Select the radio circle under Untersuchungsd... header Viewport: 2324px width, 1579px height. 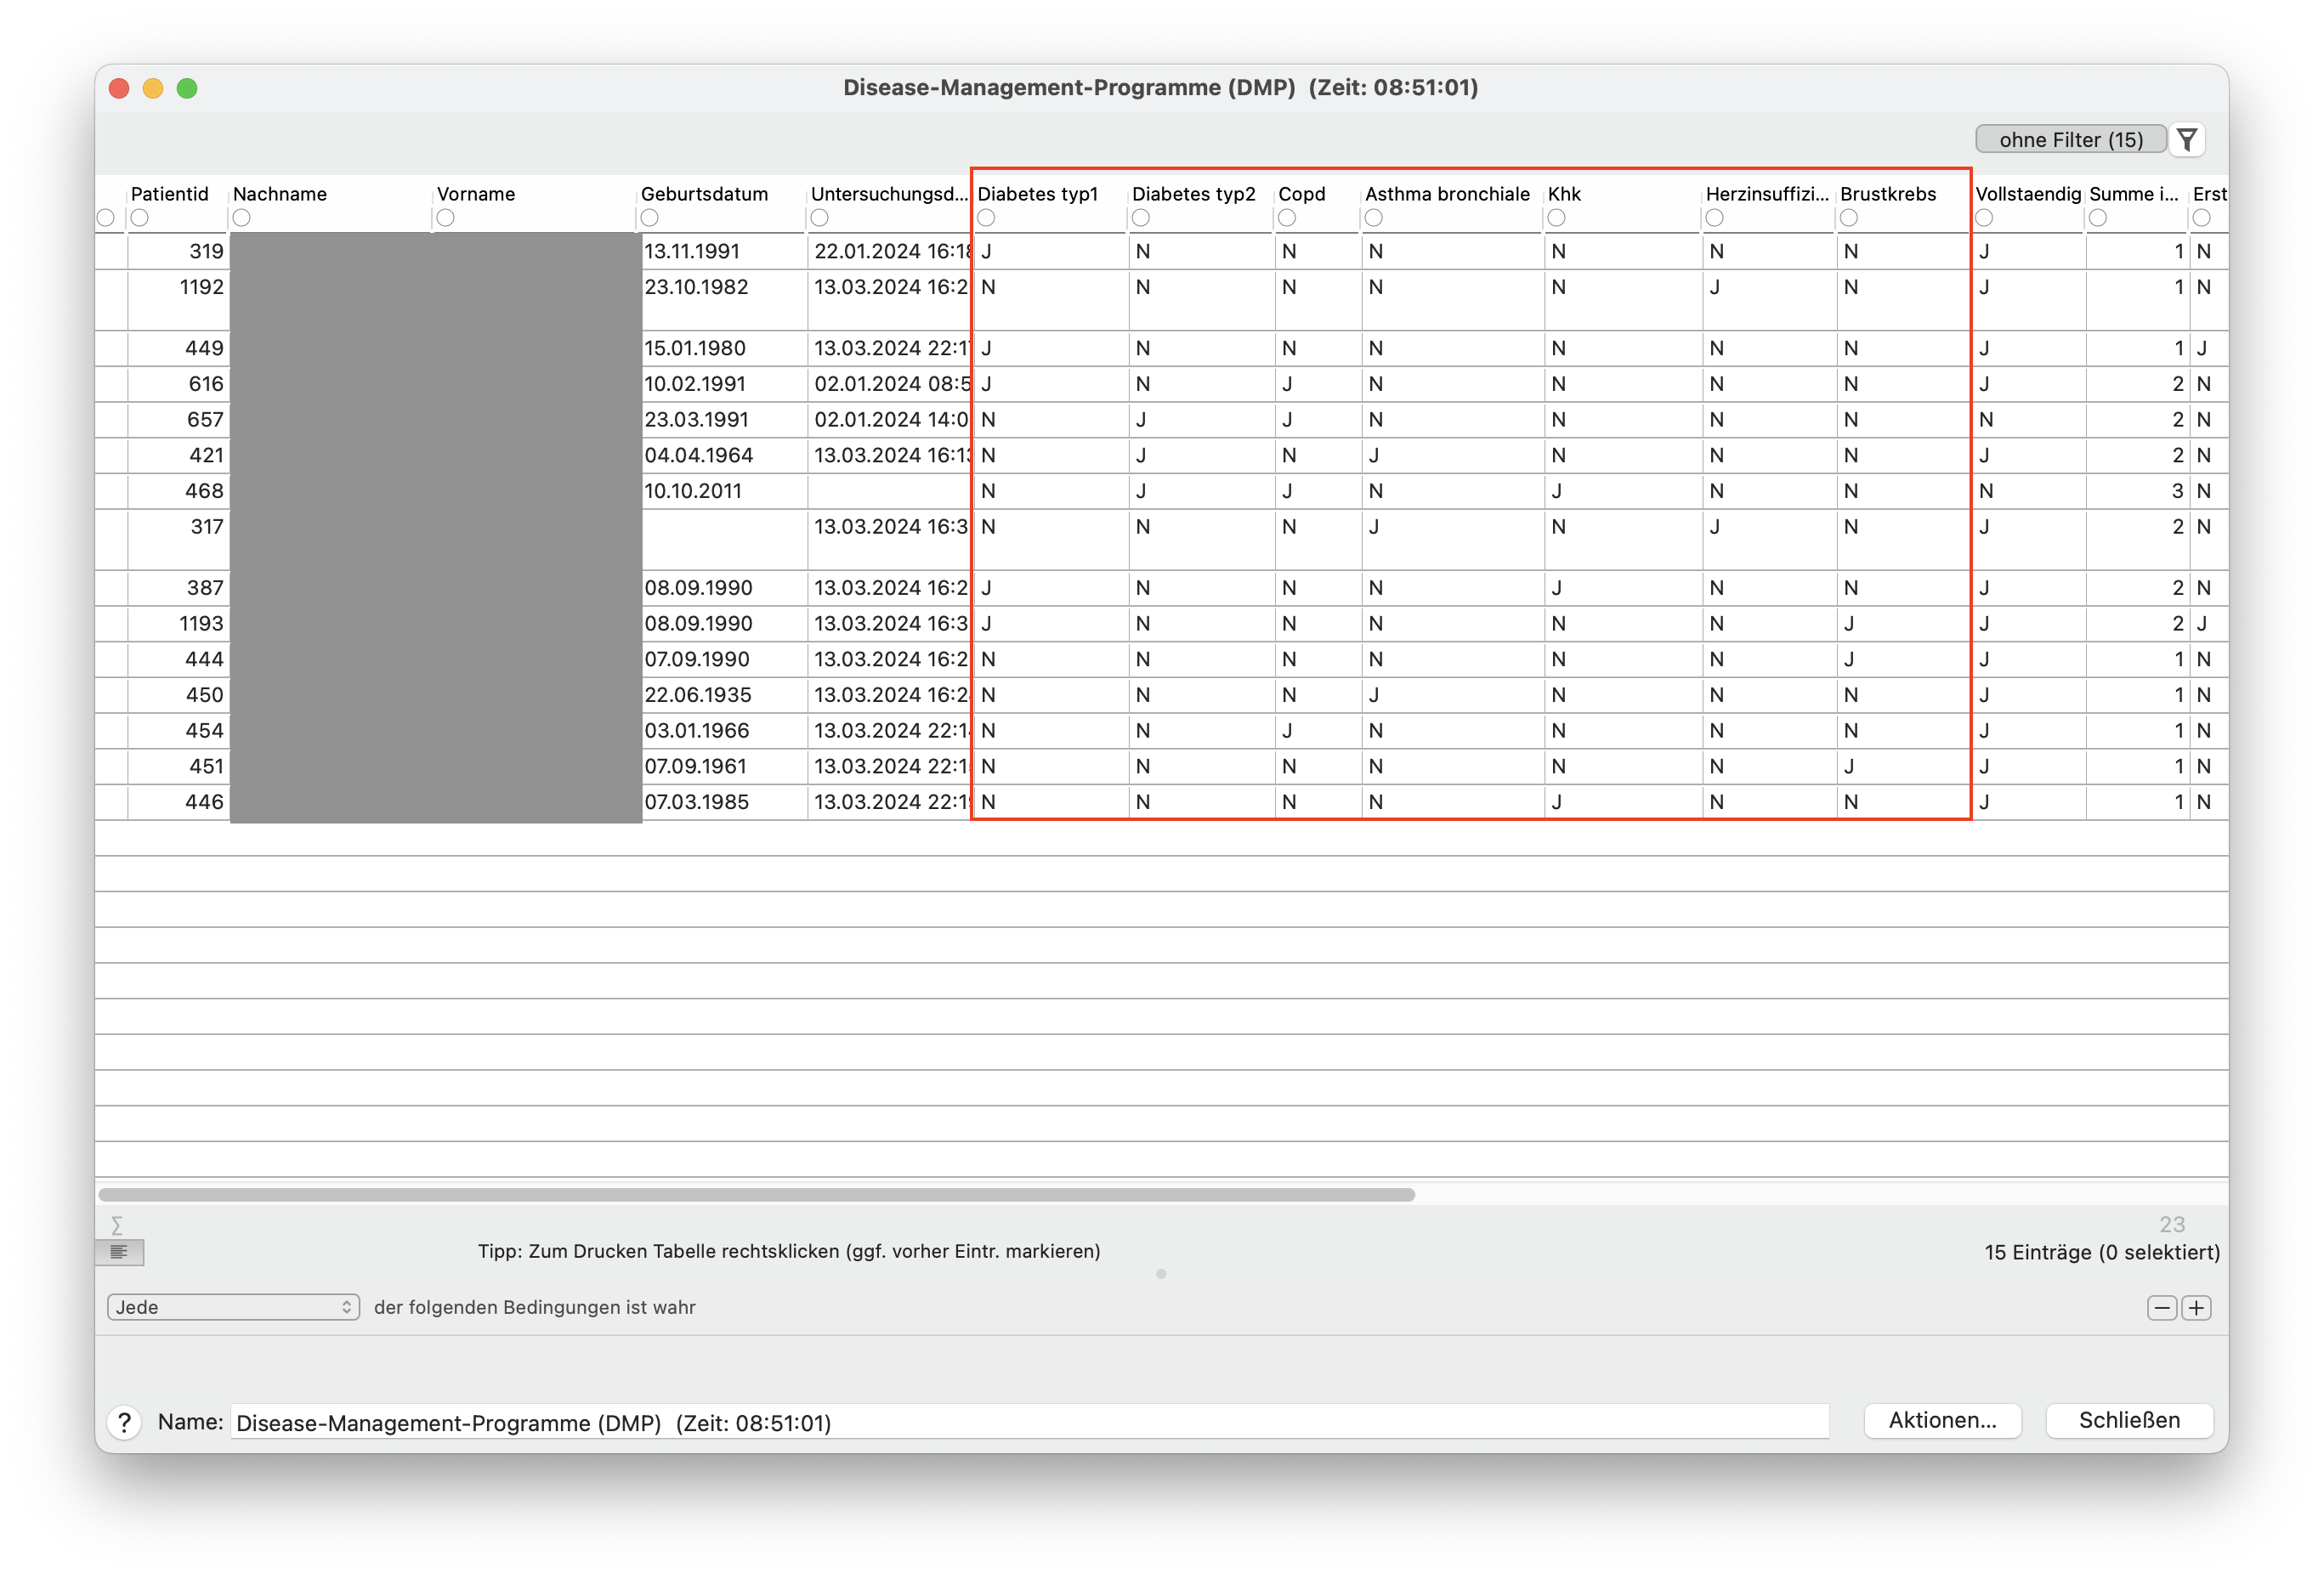pyautogui.click(x=820, y=218)
